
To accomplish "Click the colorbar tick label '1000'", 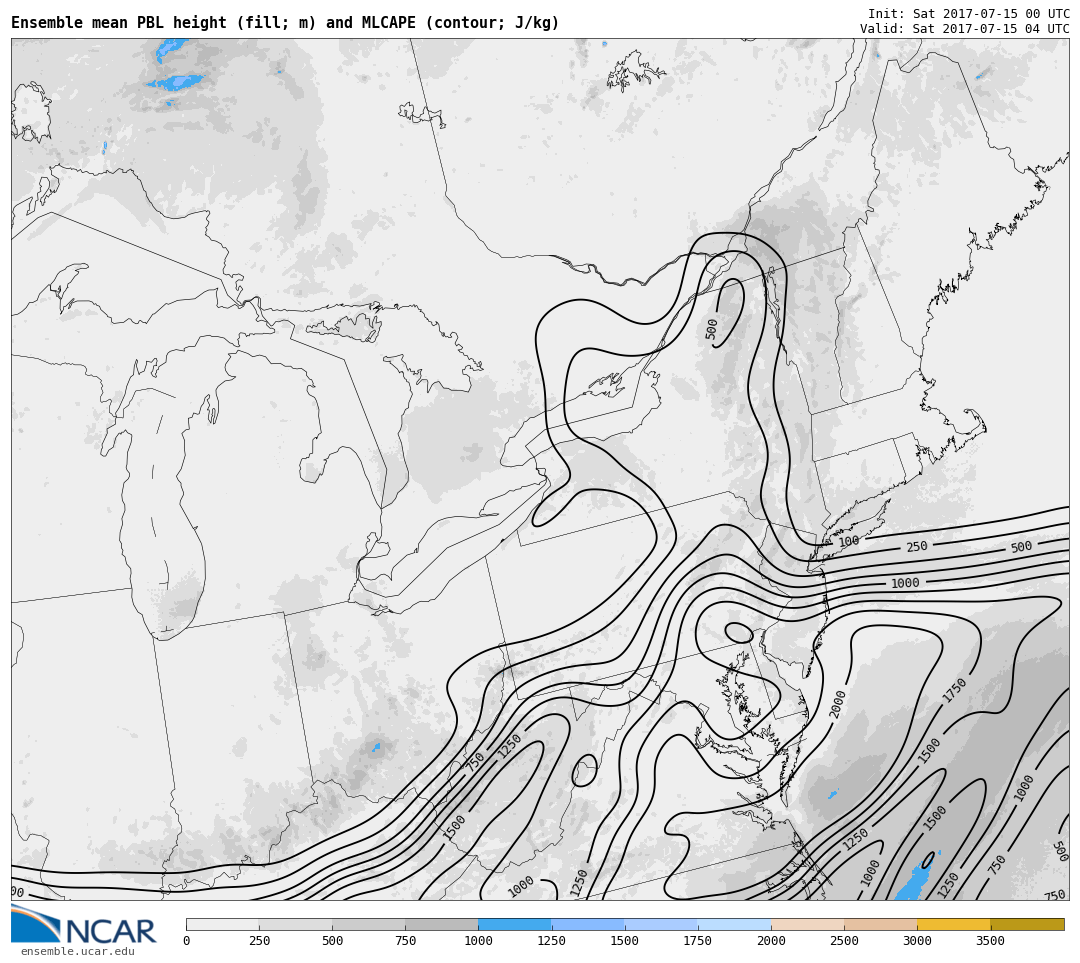I will click(x=479, y=941).
